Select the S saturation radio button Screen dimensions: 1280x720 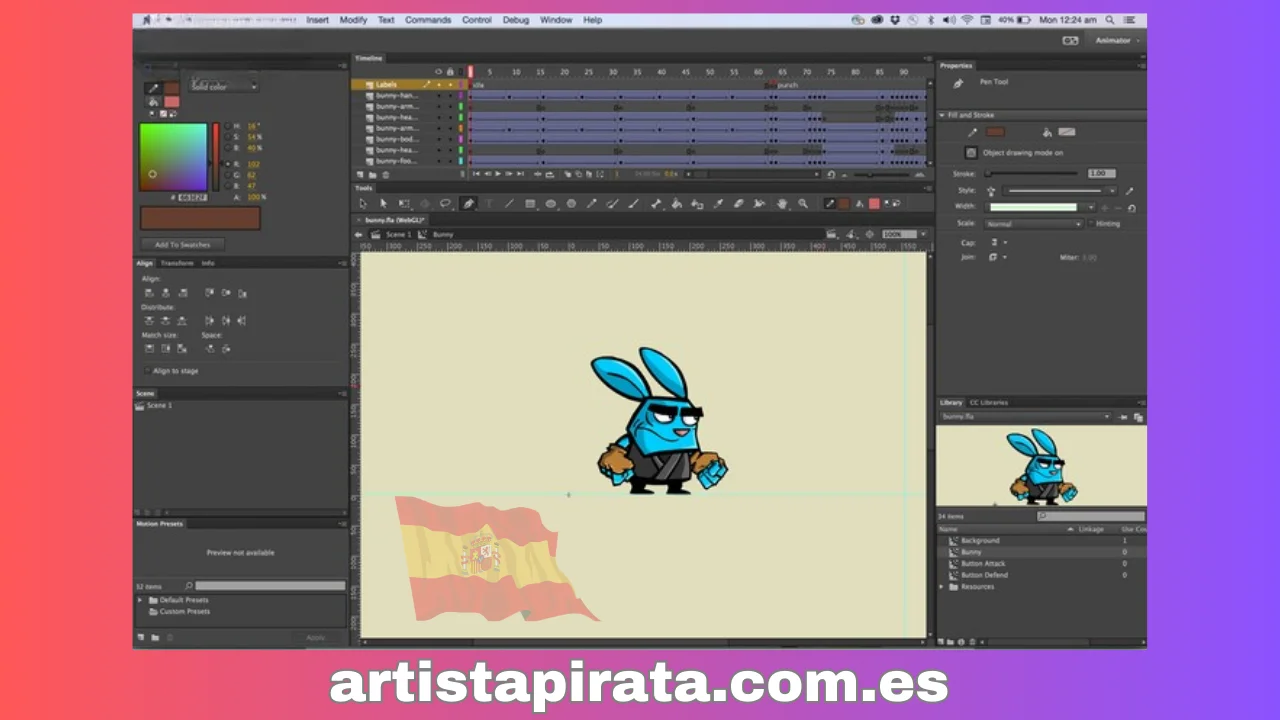[226, 137]
